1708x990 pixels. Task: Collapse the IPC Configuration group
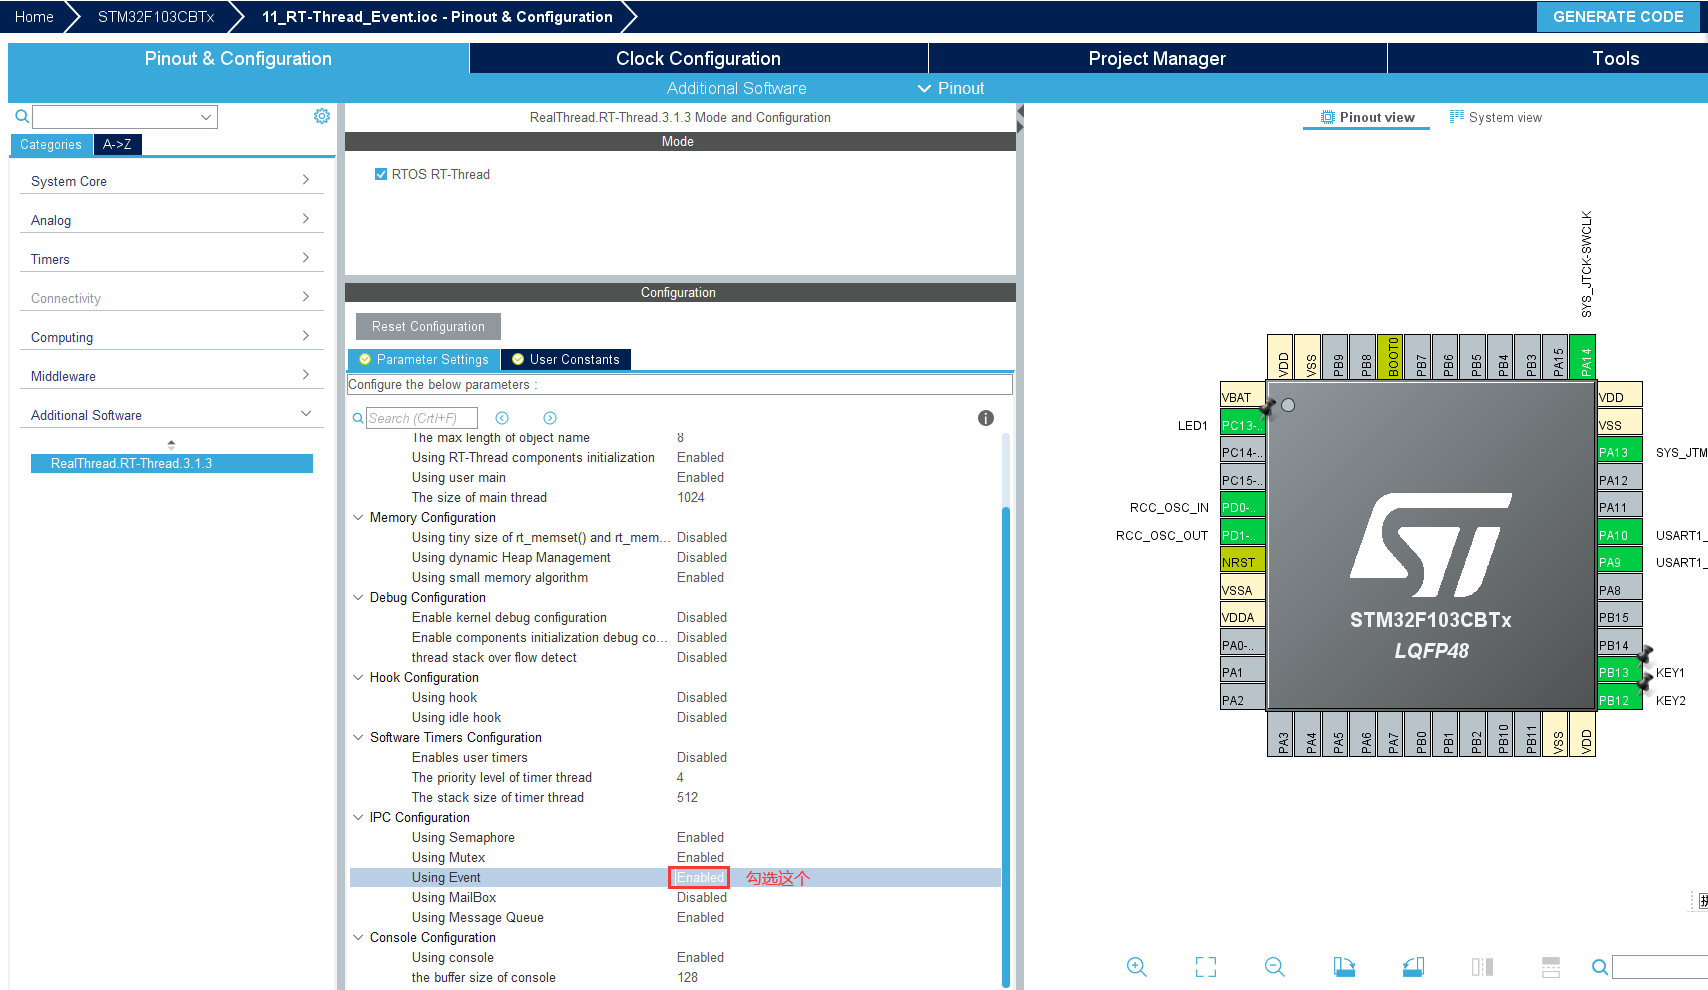pos(358,817)
